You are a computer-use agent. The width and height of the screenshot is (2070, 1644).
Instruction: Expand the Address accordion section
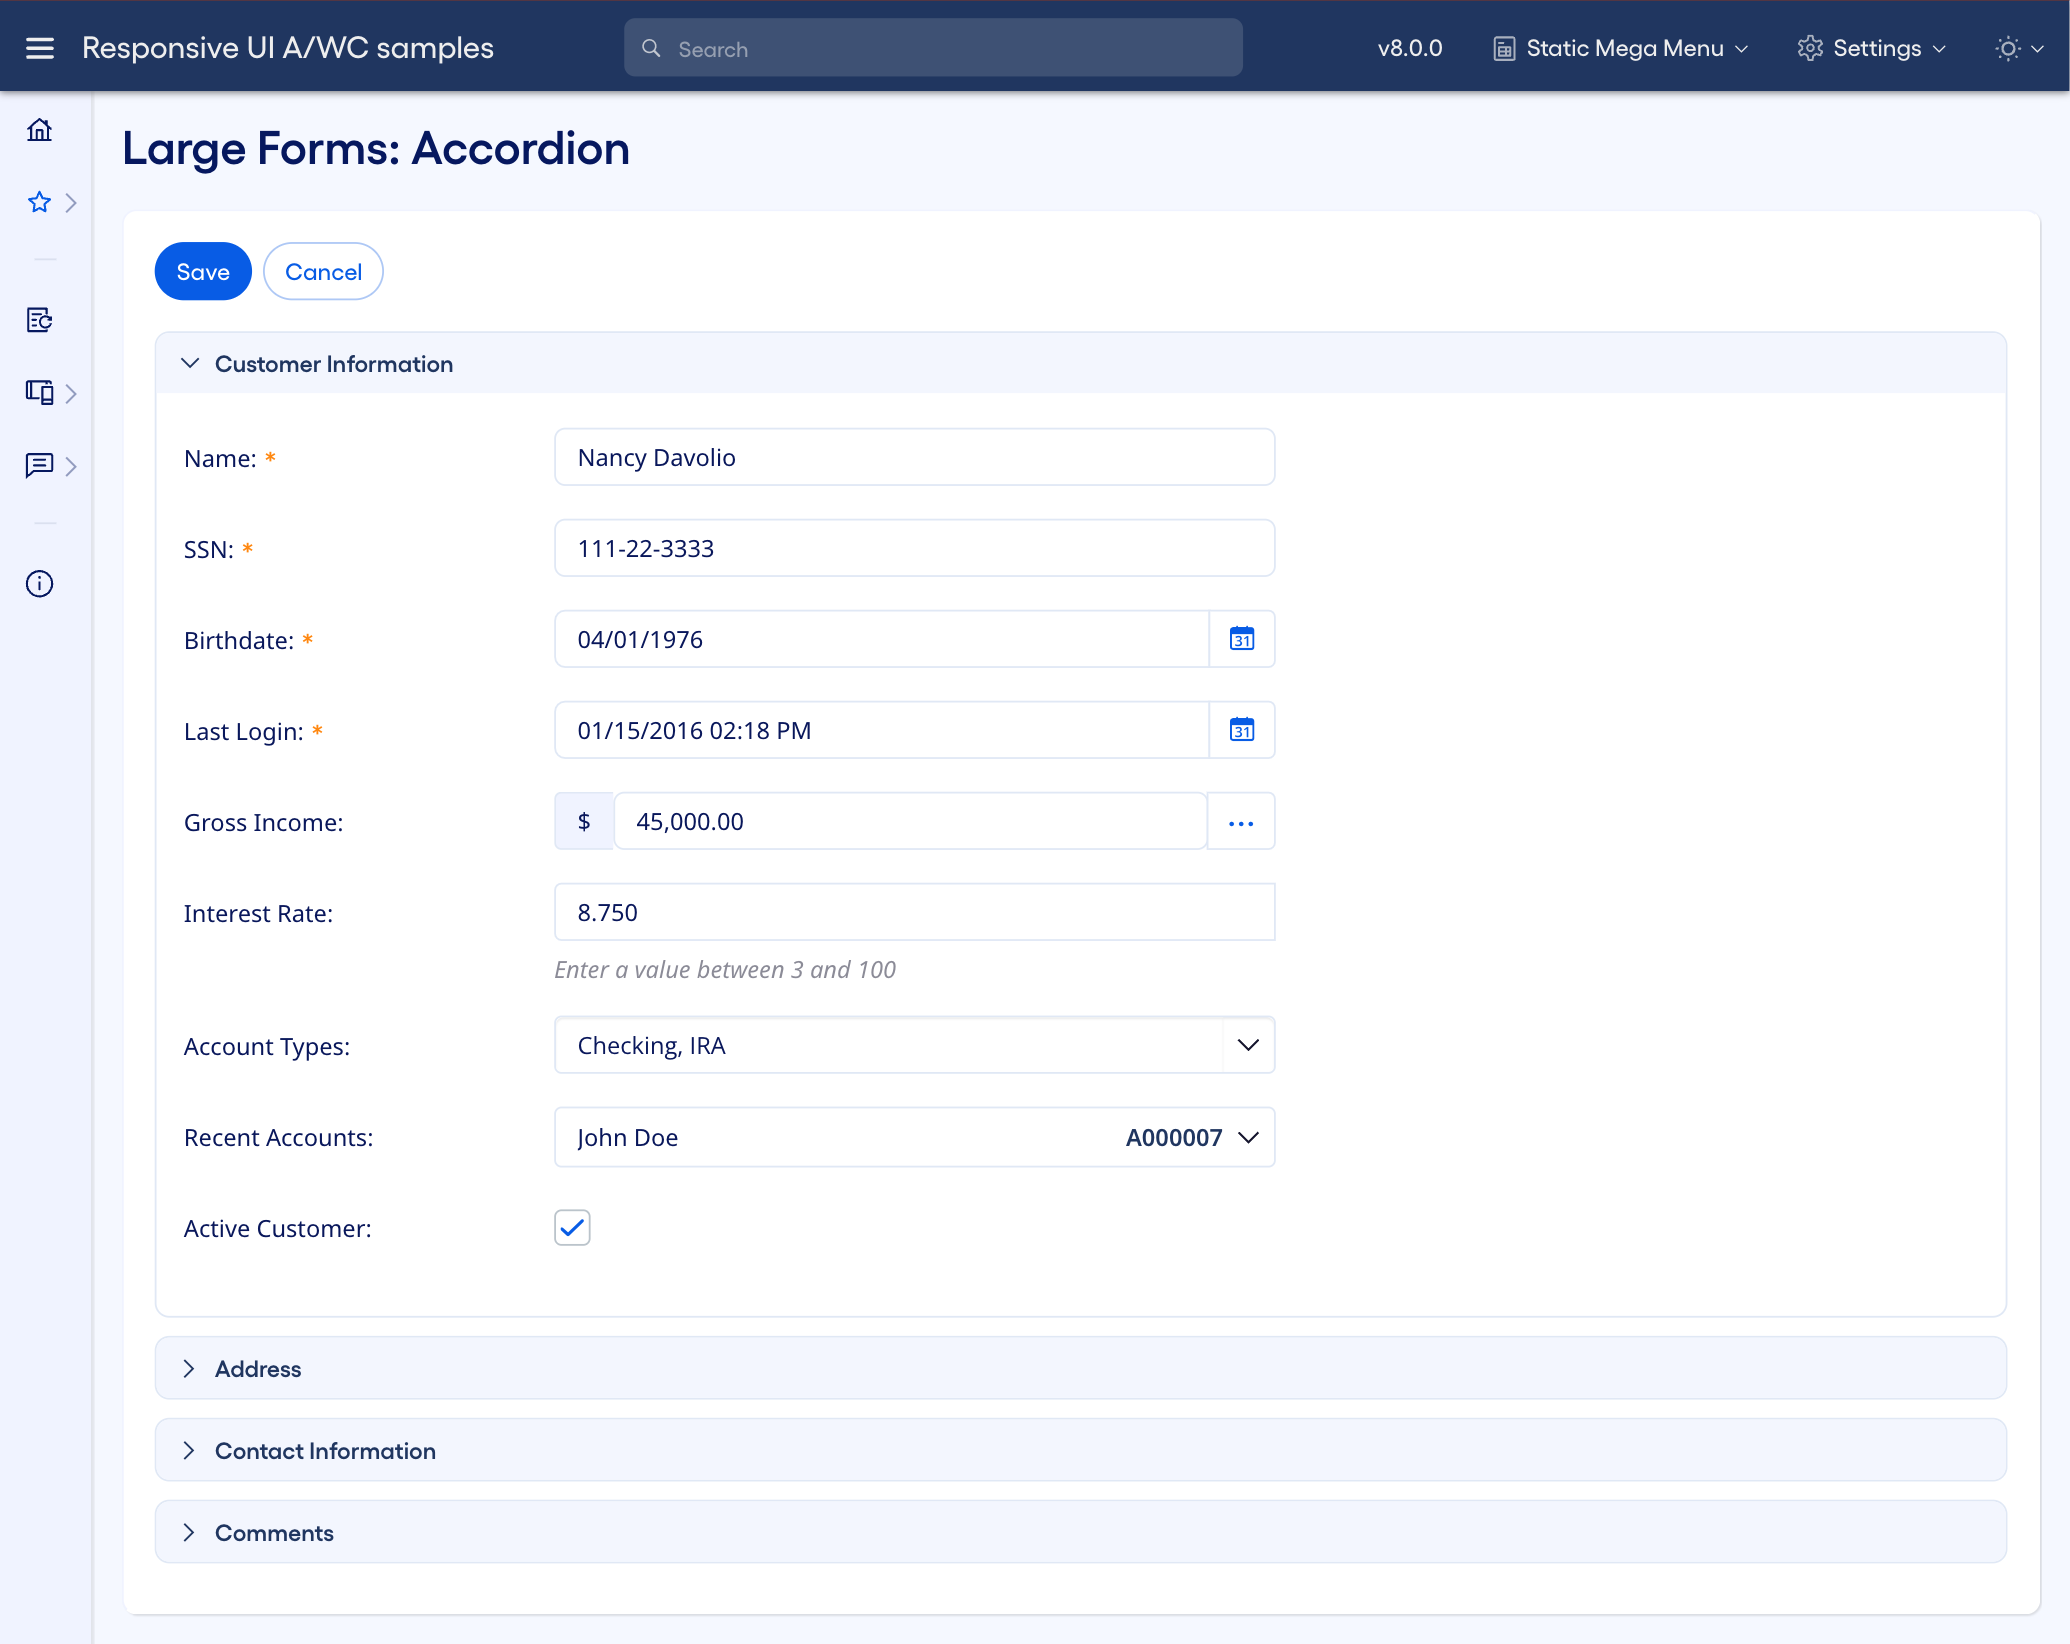click(x=190, y=1368)
